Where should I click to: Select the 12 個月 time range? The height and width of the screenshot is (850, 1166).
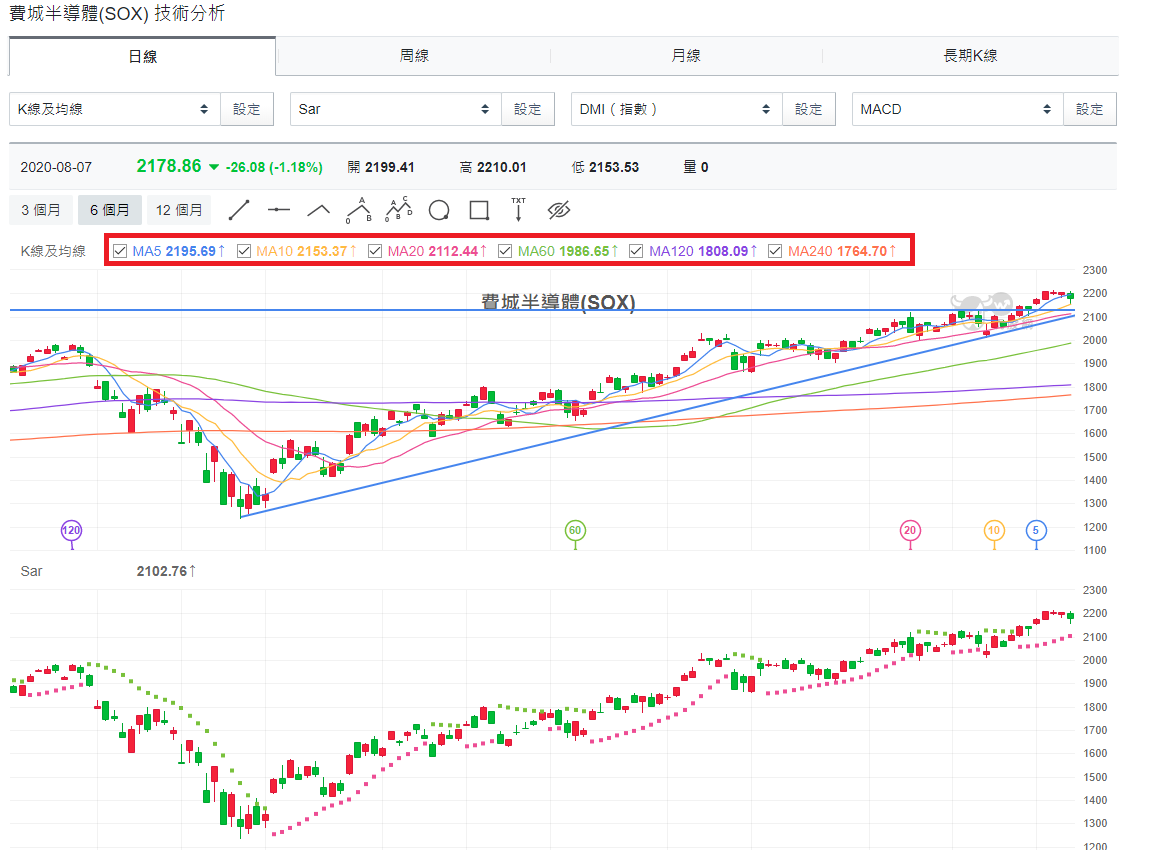click(179, 210)
